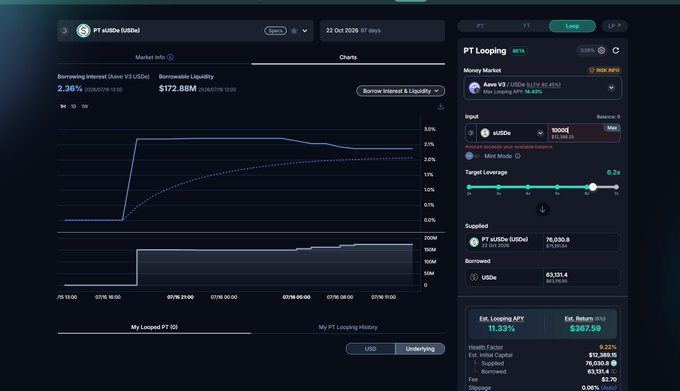Open RISK INFO link
Screen dimensions: 680x391
click(604, 70)
